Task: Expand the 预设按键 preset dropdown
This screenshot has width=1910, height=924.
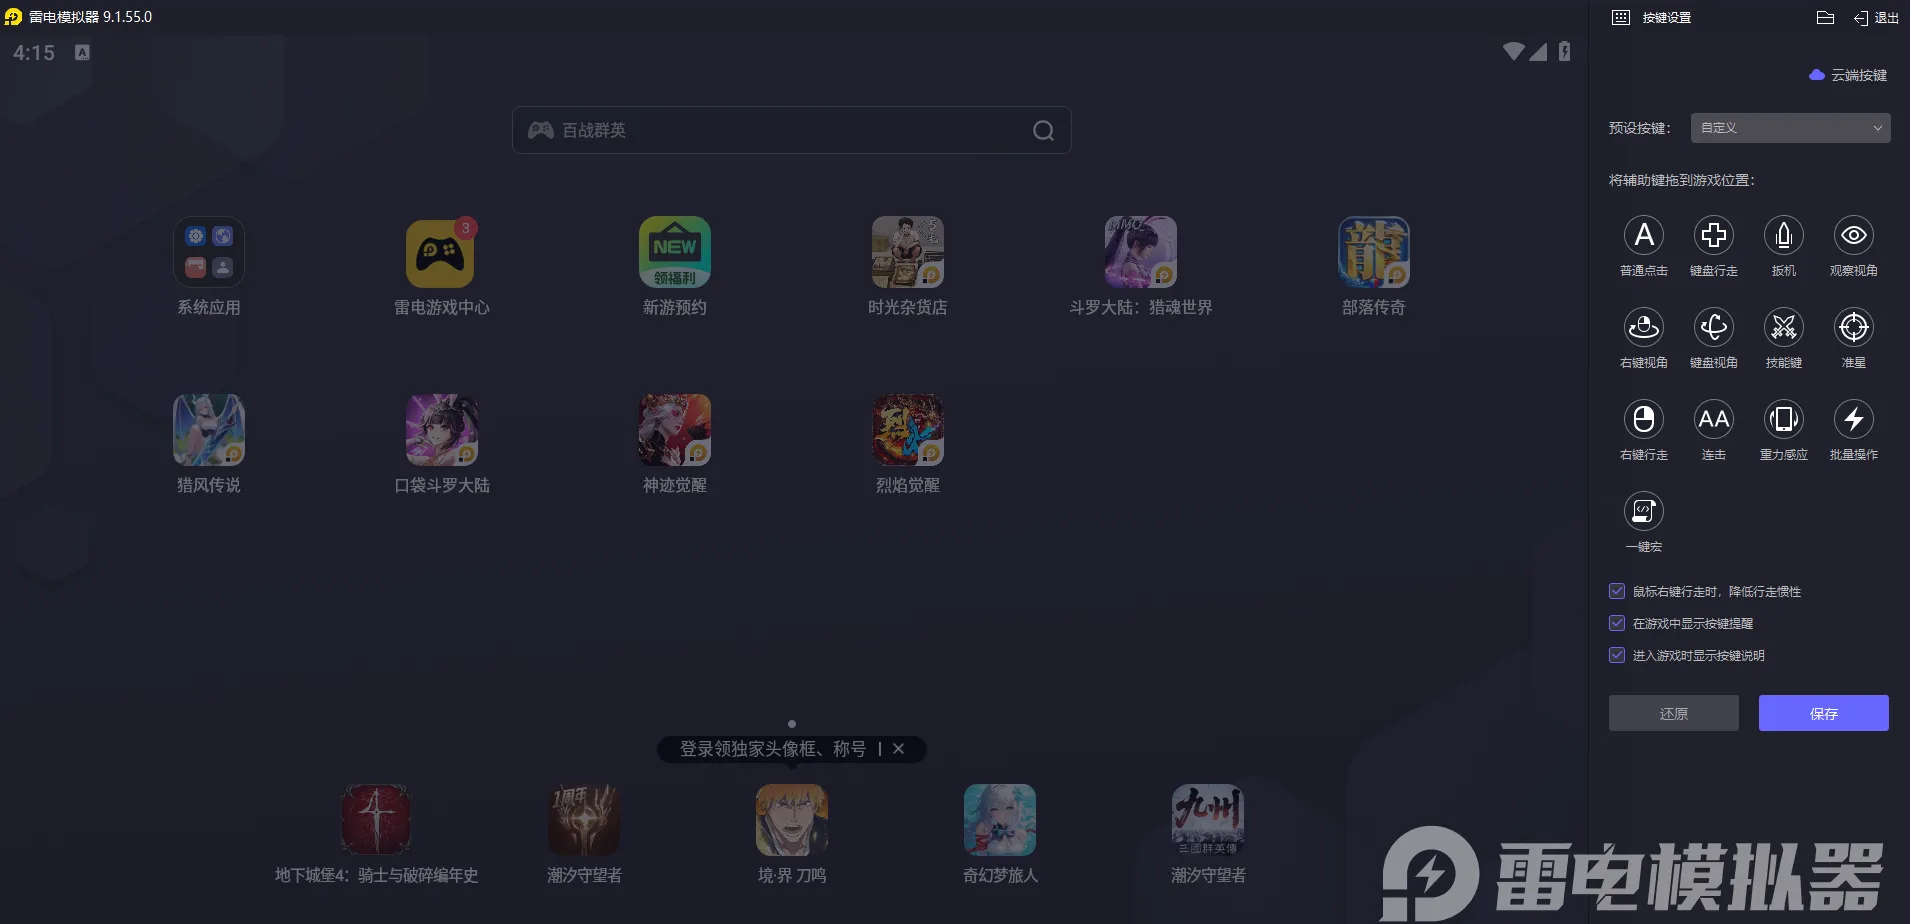Action: 1790,128
